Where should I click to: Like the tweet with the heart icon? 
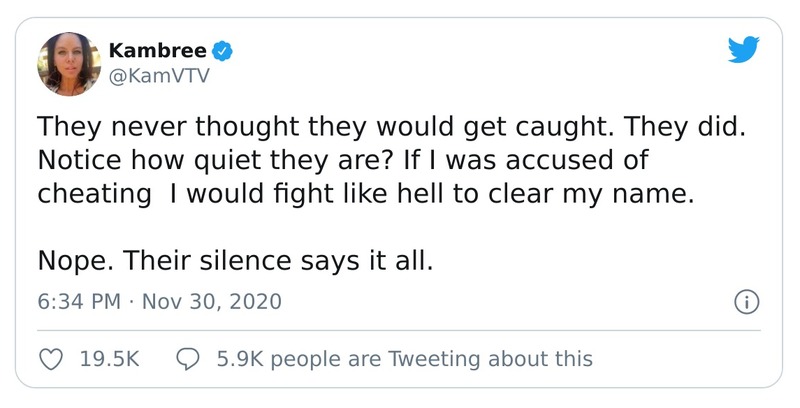coord(51,358)
